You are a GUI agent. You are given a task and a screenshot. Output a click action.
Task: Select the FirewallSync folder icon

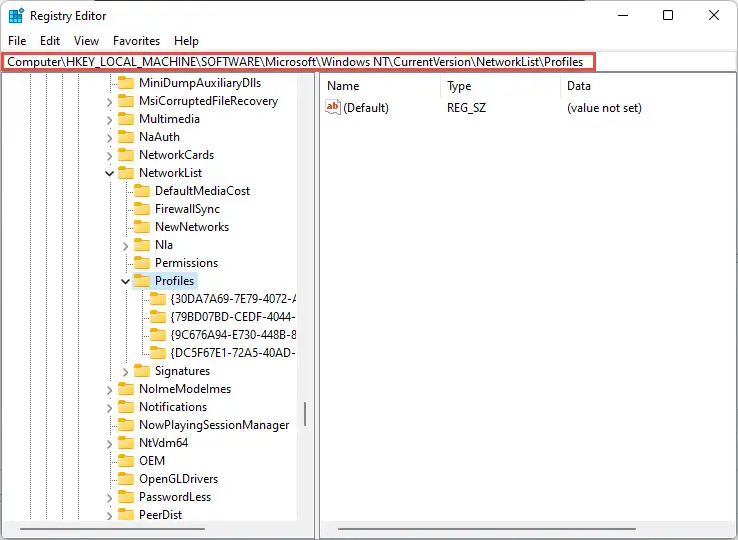[x=142, y=209]
